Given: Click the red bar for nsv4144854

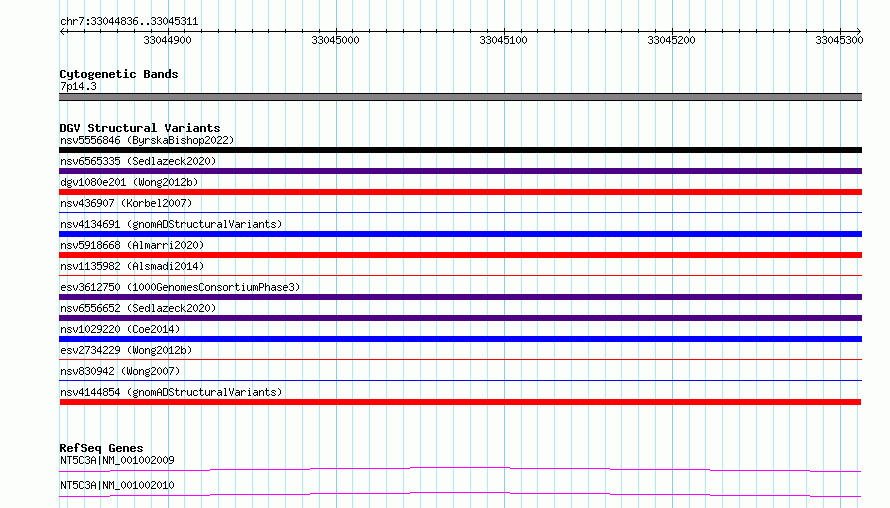Looking at the screenshot, I should point(460,402).
